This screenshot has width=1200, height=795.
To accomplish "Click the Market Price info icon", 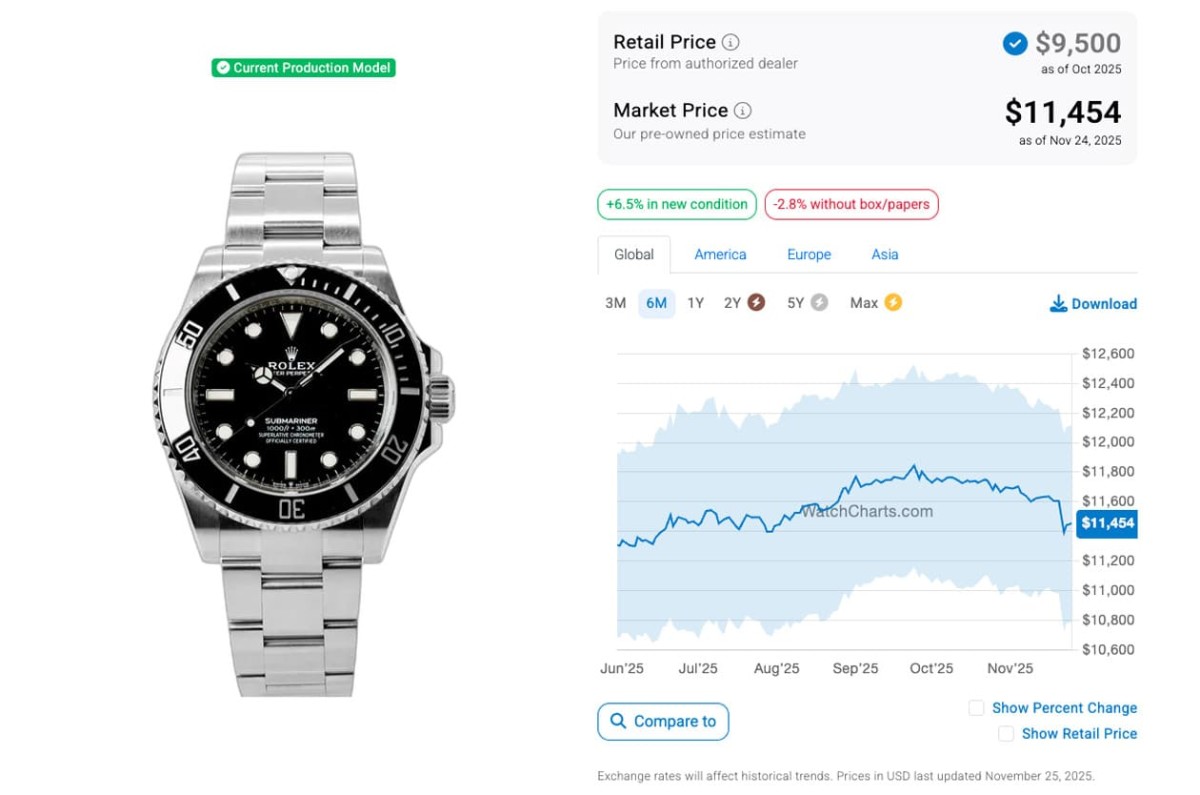I will (x=743, y=111).
